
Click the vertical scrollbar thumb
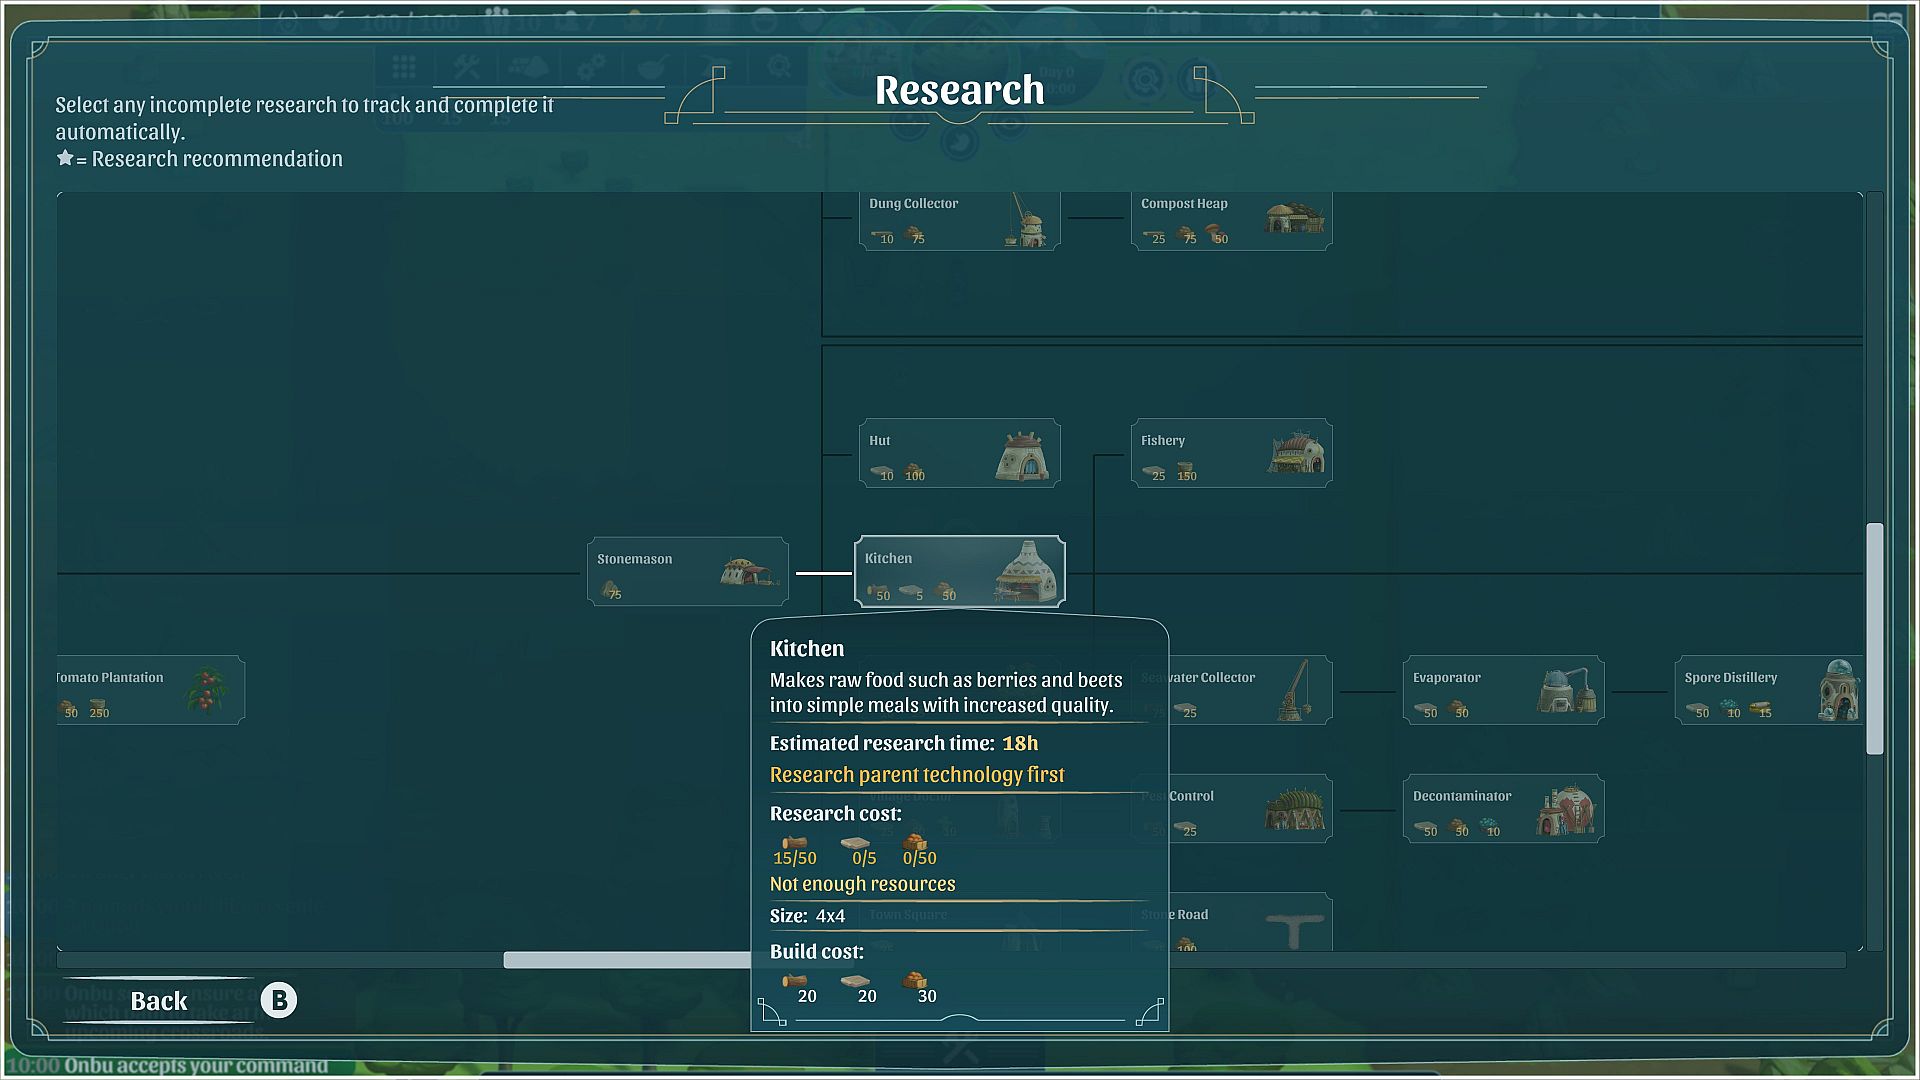[x=1874, y=638]
